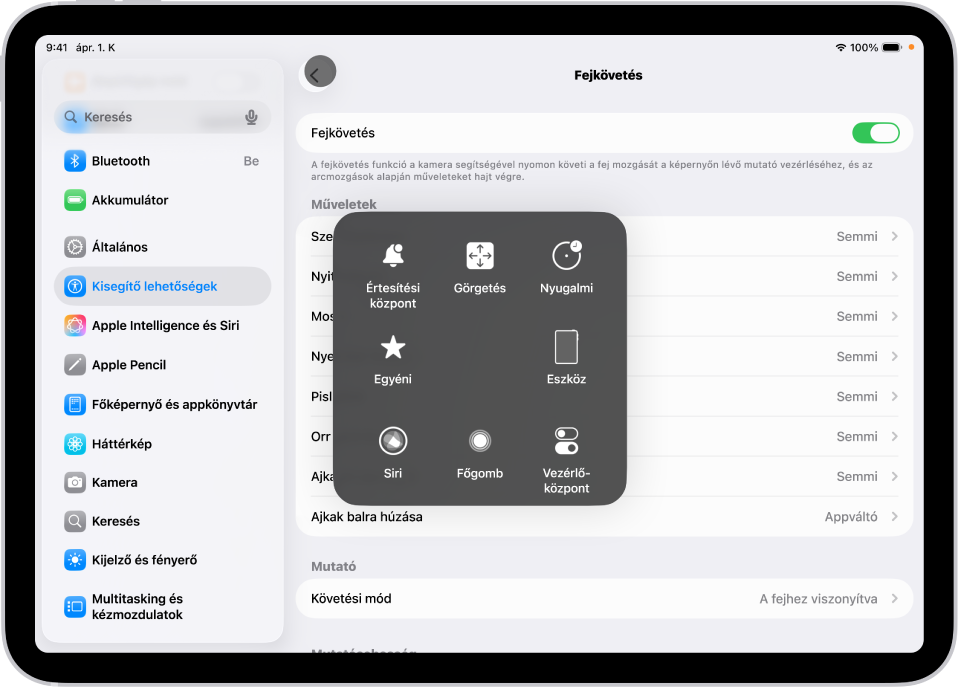Viewport: 958px width, 689px height.
Task: Choose the Vezérlőközpont control center icon
Action: [566, 440]
